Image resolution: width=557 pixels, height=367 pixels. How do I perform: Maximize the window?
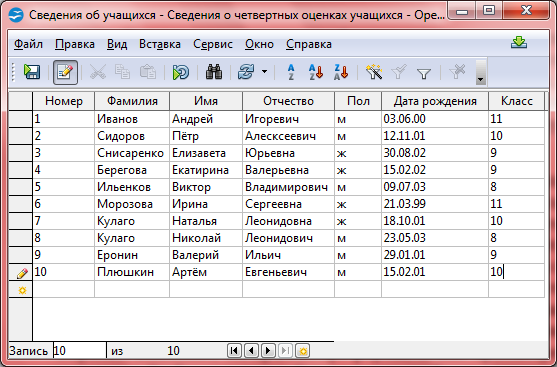tap(489, 10)
